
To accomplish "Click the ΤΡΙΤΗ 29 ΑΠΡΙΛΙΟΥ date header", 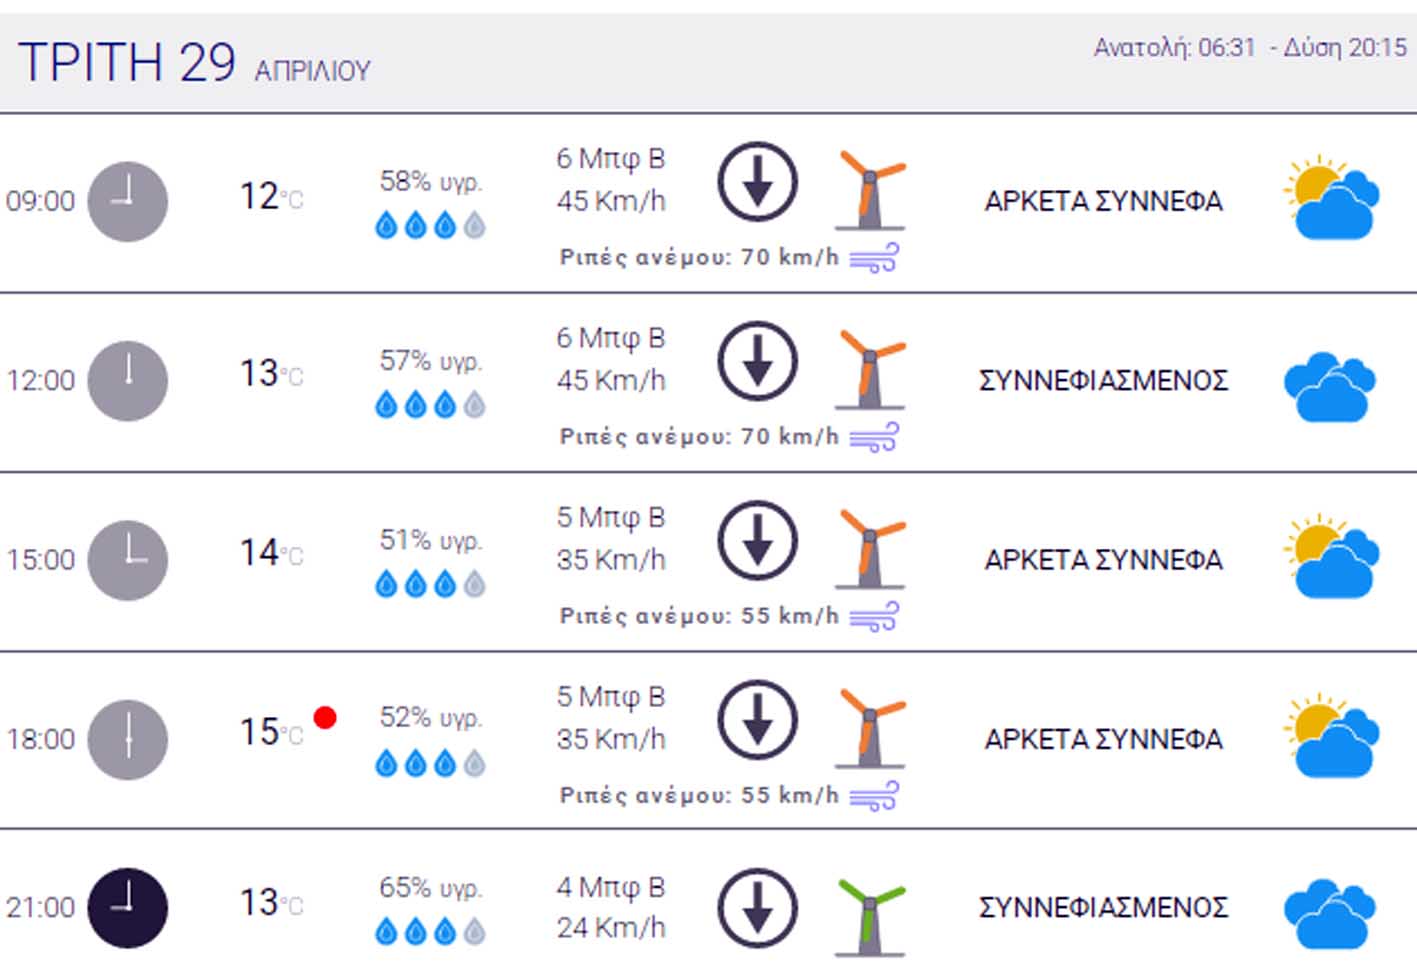I will click(x=194, y=63).
